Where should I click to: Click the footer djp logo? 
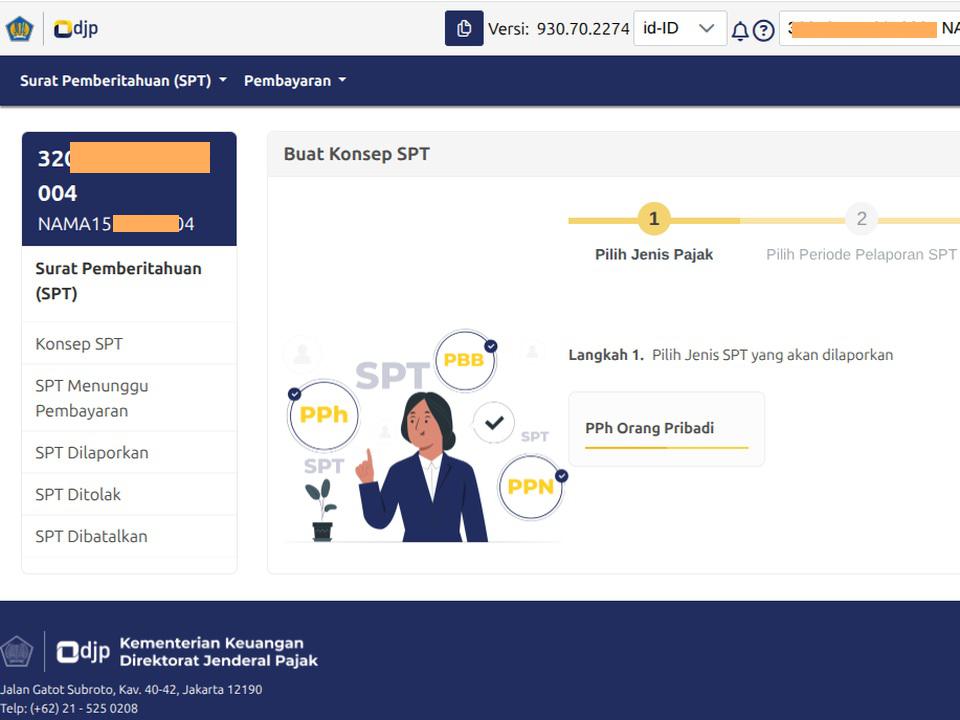point(83,651)
